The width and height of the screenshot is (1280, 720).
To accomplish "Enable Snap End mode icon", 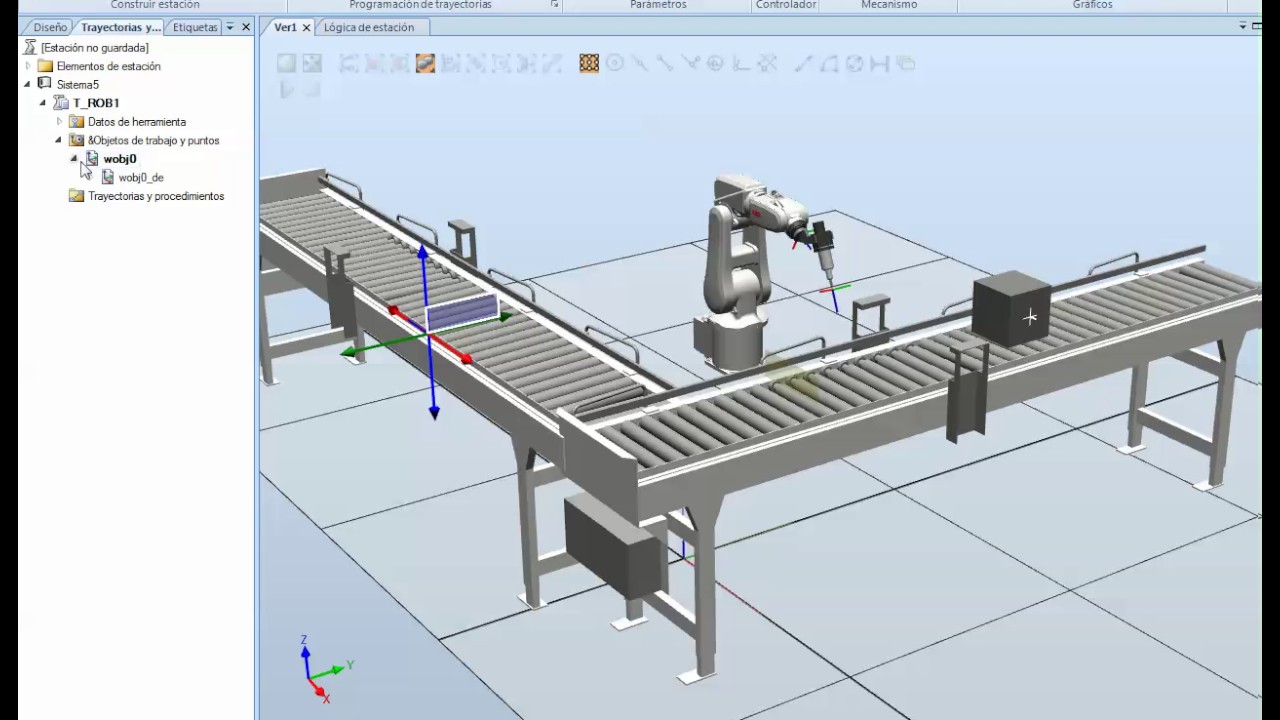I will [664, 64].
